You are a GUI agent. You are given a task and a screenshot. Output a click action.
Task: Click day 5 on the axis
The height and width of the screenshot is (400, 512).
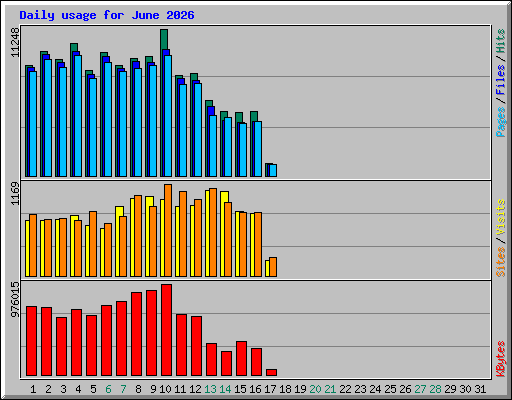coord(93,389)
